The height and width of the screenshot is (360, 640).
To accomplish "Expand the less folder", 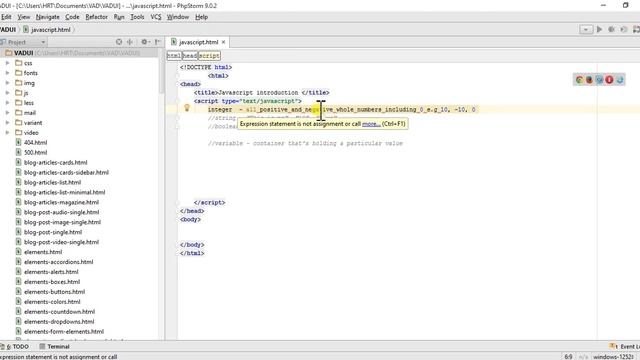I will tap(7, 103).
